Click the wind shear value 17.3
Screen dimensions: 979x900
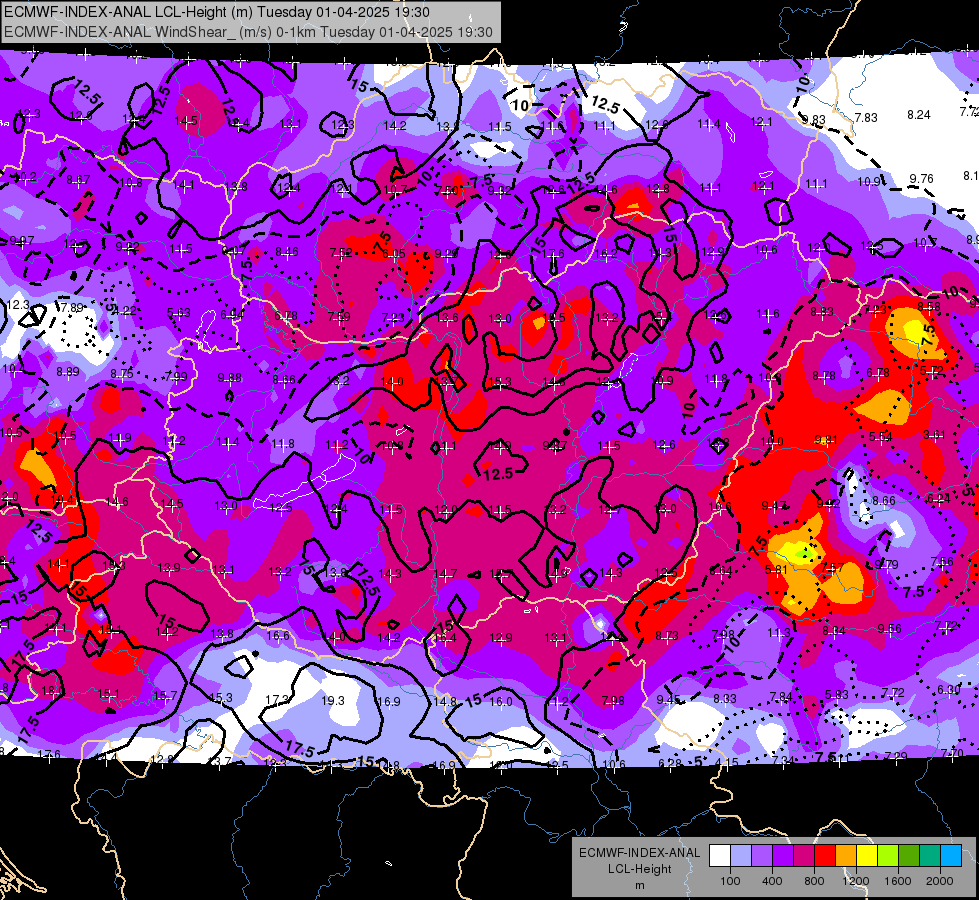point(277,700)
